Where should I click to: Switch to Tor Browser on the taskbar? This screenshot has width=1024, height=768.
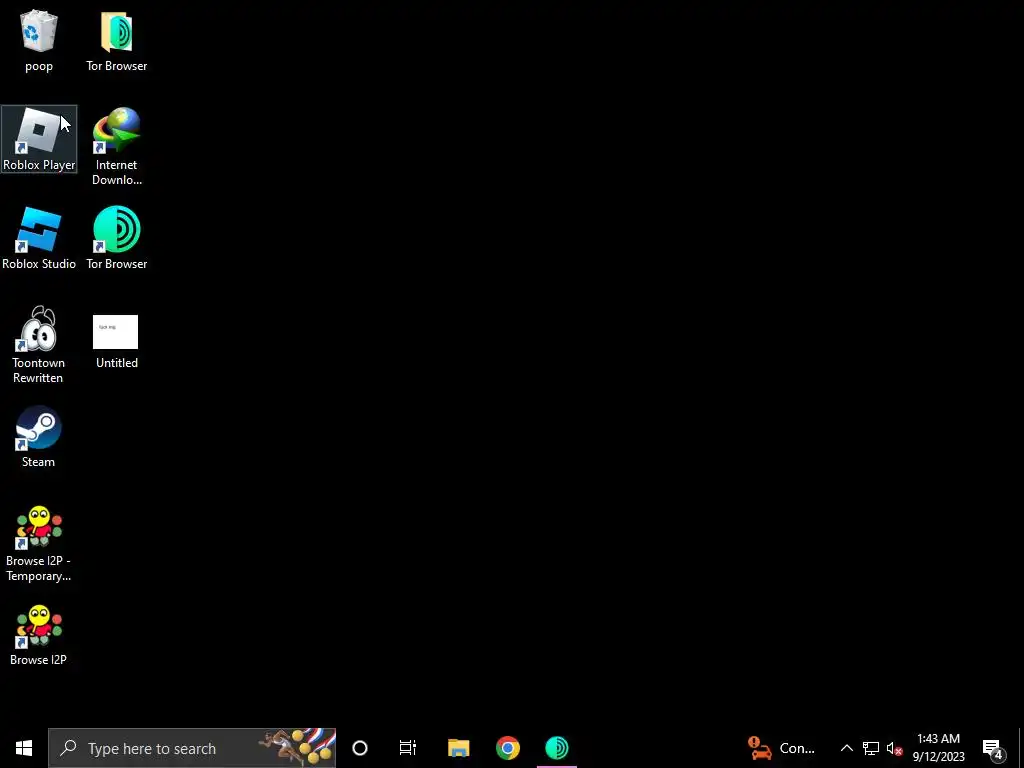[x=557, y=748]
